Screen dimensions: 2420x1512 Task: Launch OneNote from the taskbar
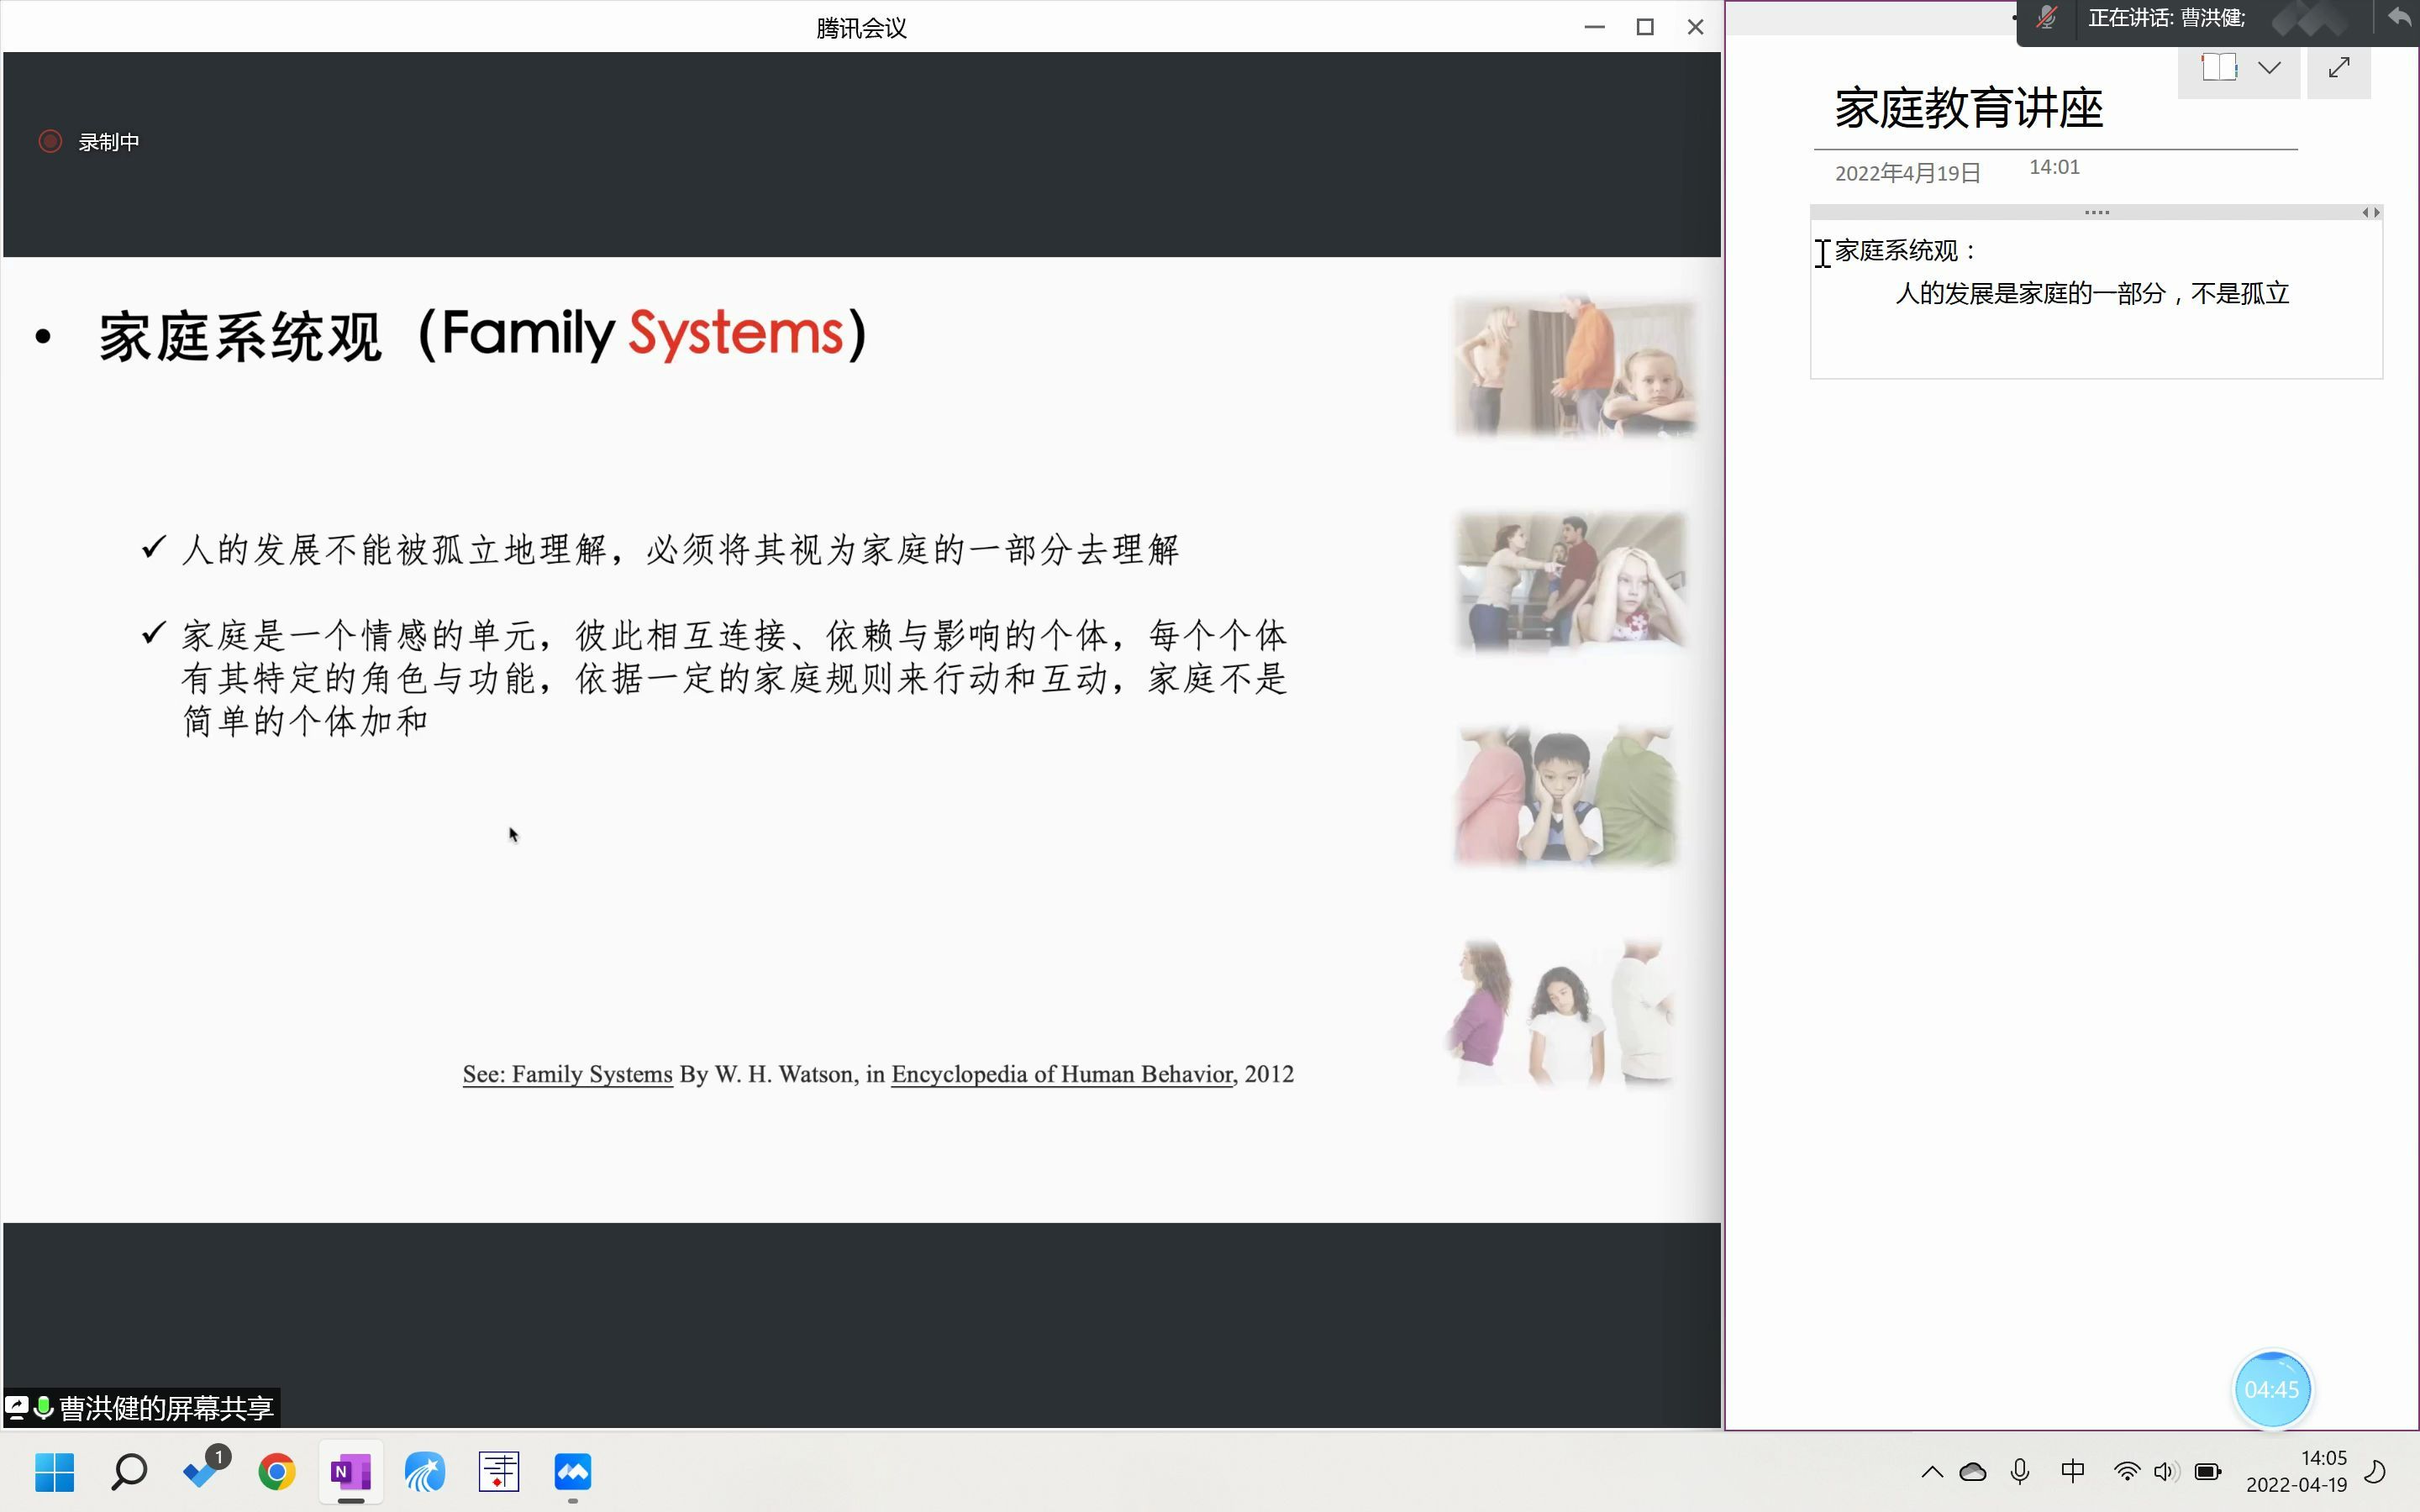[x=350, y=1471]
